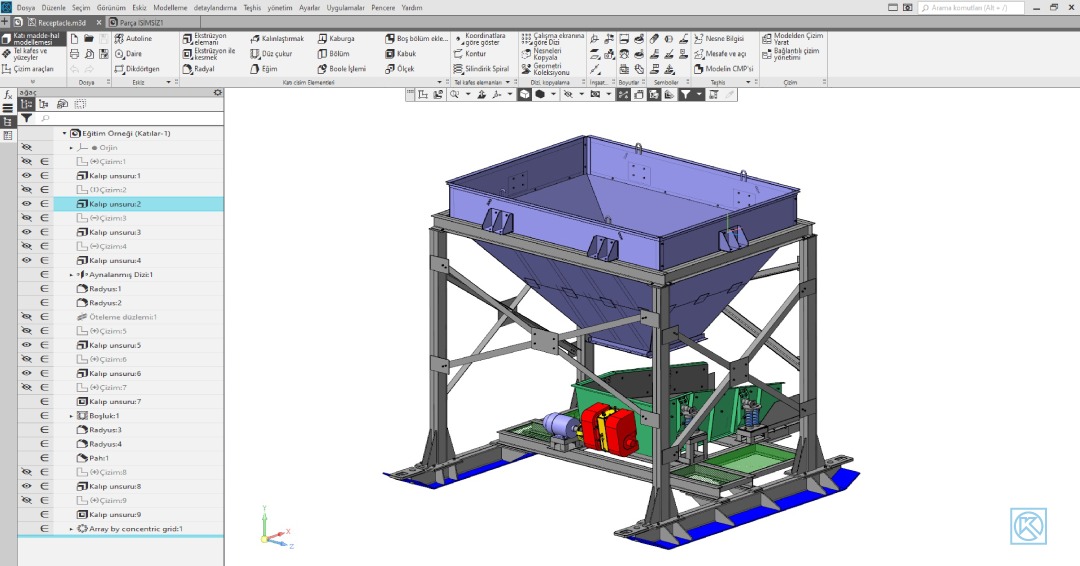Show the hidden Çizim:1 sketch

pyautogui.click(x=26, y=161)
